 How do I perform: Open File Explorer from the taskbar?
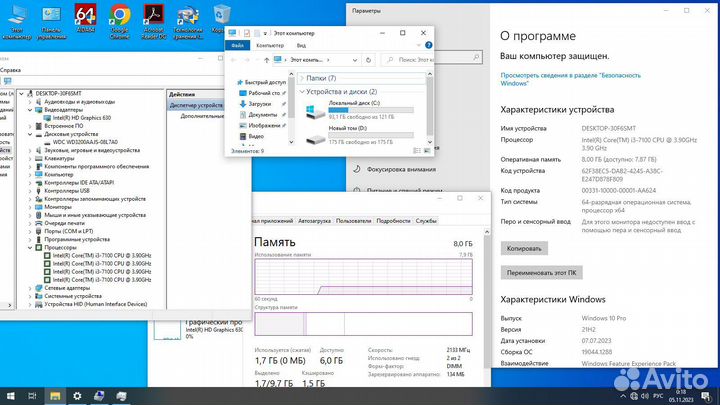click(55, 396)
